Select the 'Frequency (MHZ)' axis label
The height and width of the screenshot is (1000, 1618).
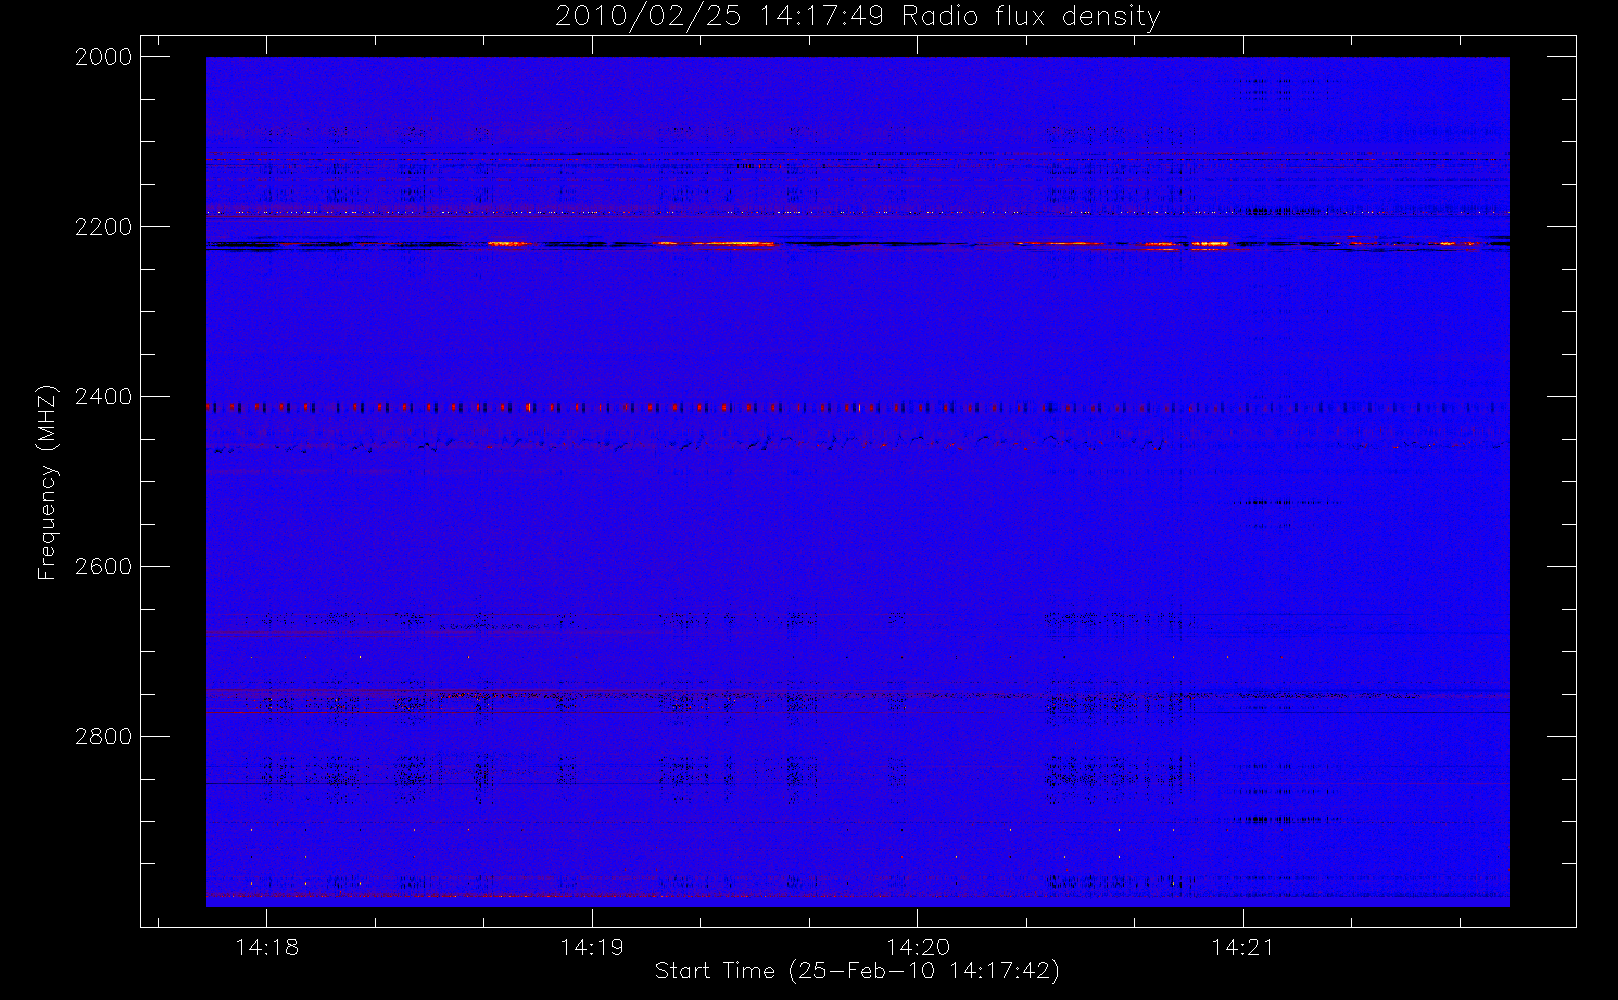[46, 482]
